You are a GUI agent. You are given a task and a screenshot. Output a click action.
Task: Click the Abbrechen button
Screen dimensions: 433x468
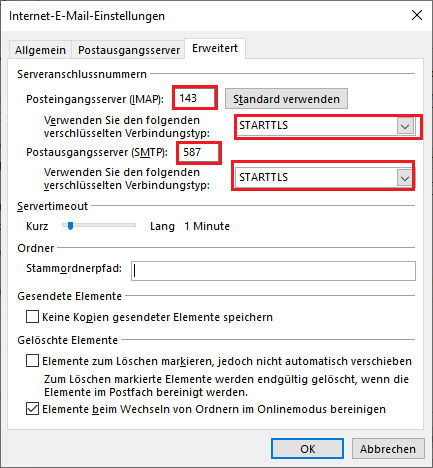[x=388, y=449]
